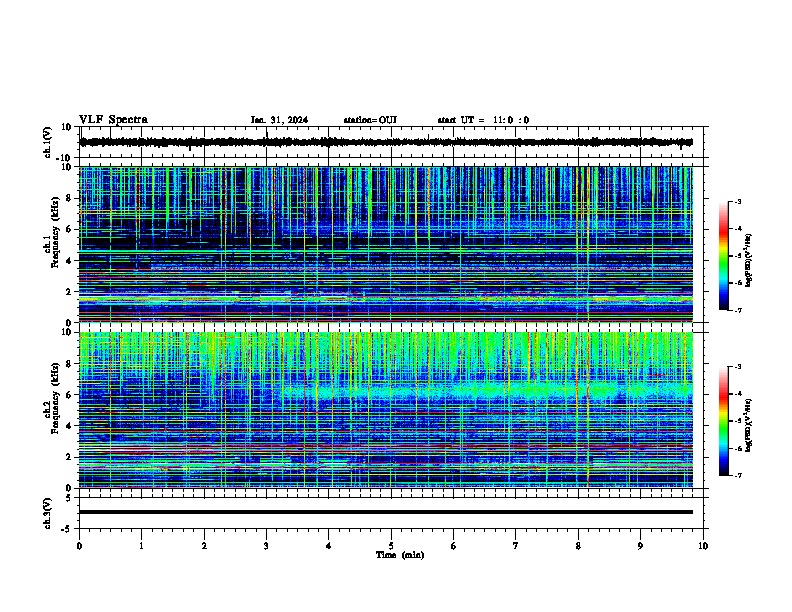Click the "8" kHz tick on ch.1 frequency axis
Viewport: 792px width, 612px height.
coord(69,198)
